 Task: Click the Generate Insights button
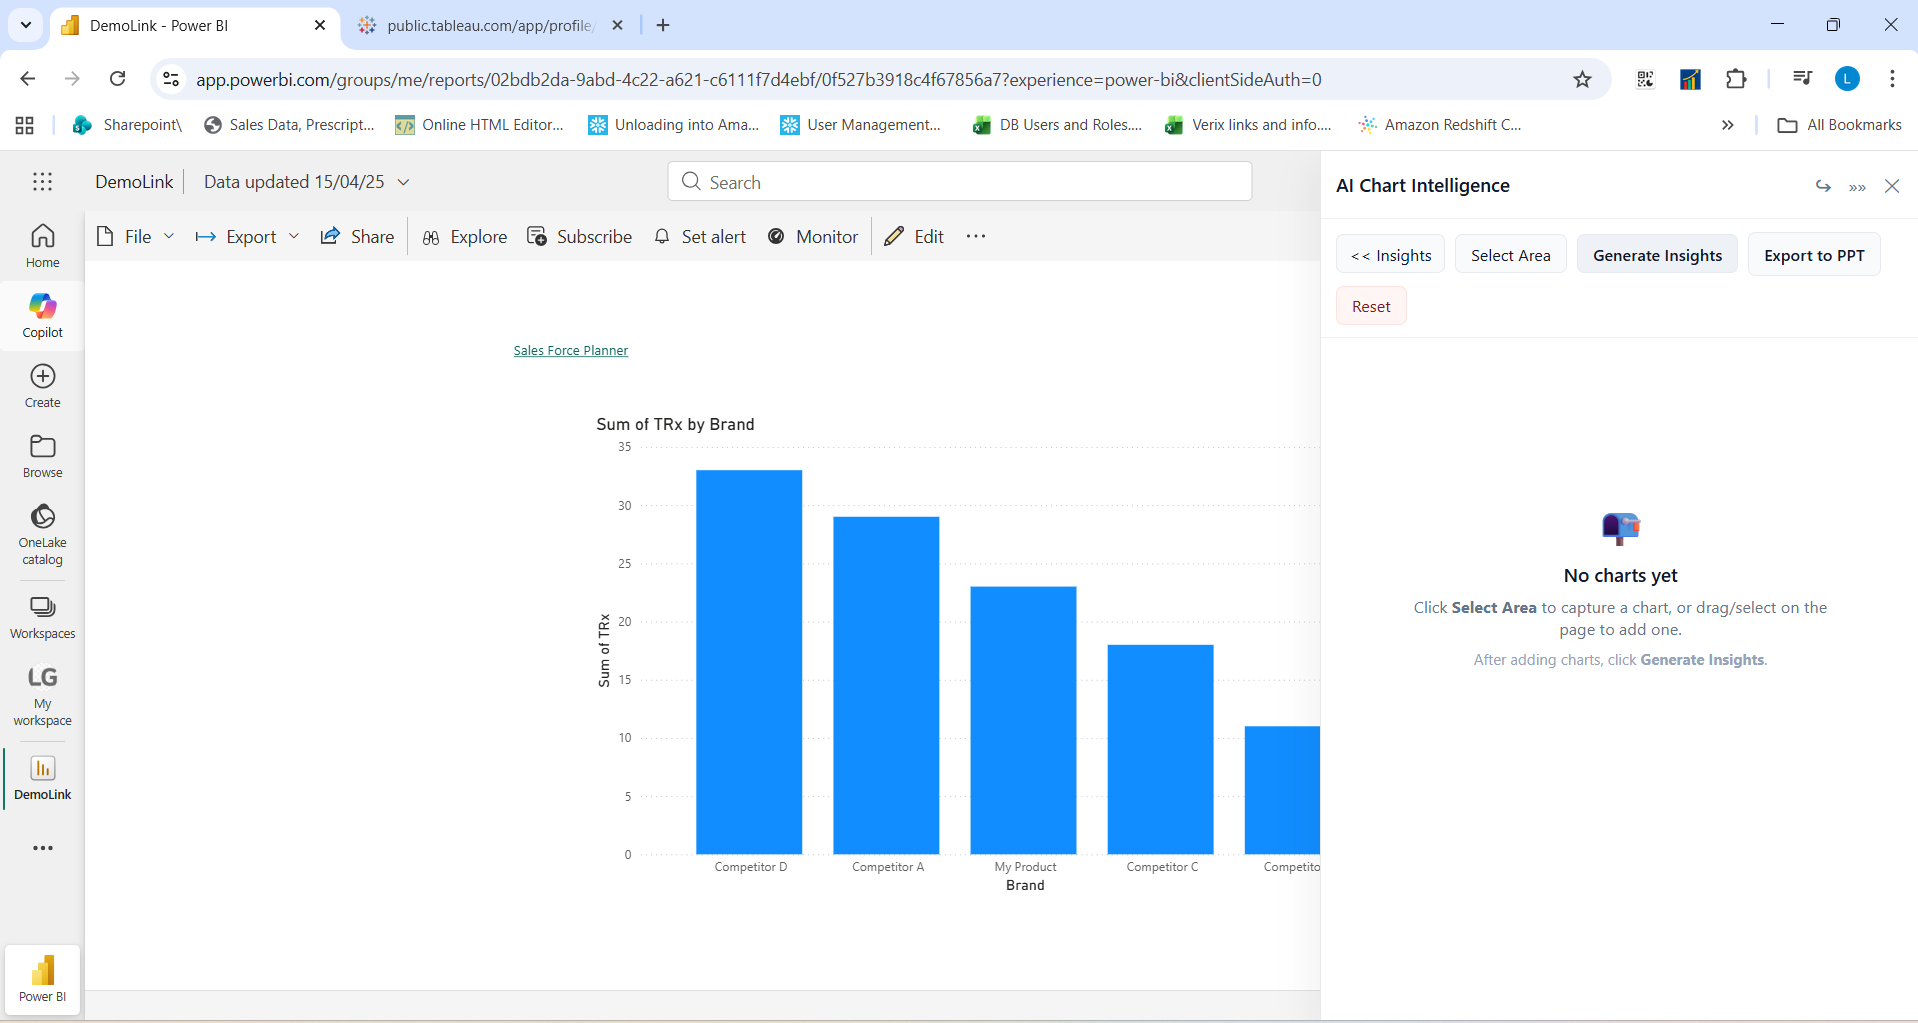coord(1656,254)
